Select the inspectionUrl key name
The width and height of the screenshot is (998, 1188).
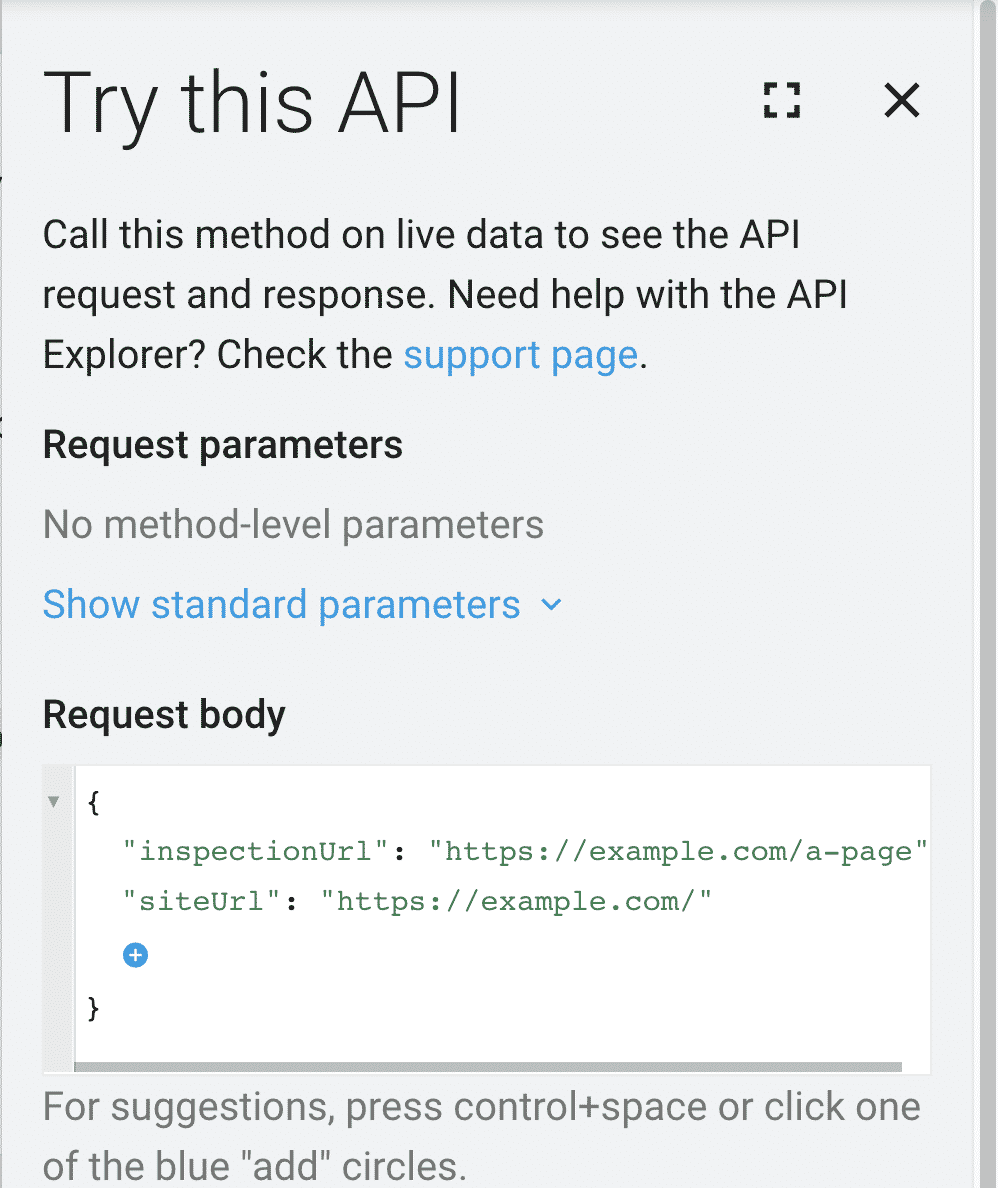point(256,851)
